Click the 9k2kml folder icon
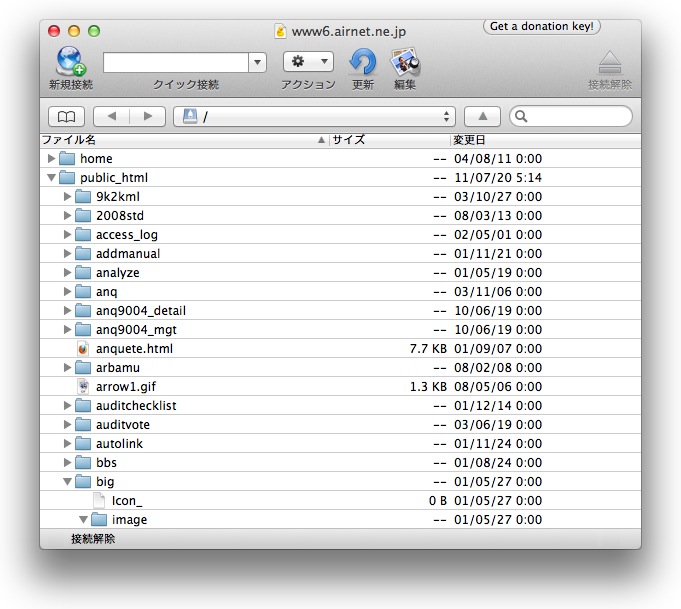Screen dimensions: 681x609 [x=83, y=197]
